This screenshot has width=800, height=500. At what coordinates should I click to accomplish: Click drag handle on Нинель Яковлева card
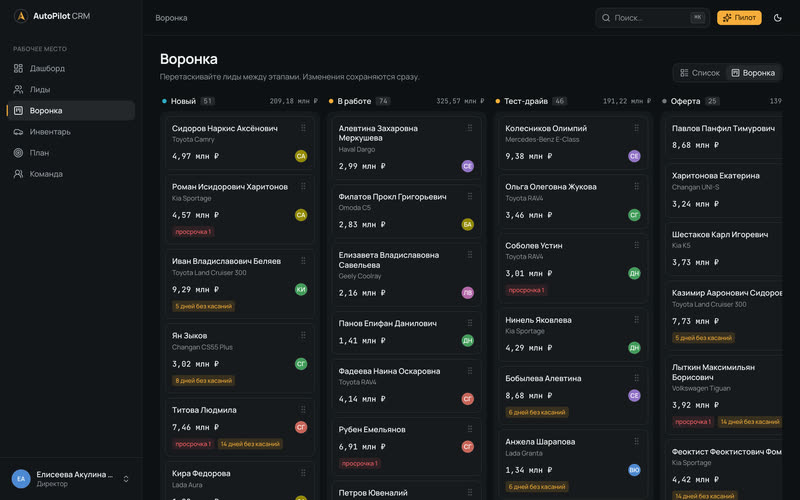point(636,320)
